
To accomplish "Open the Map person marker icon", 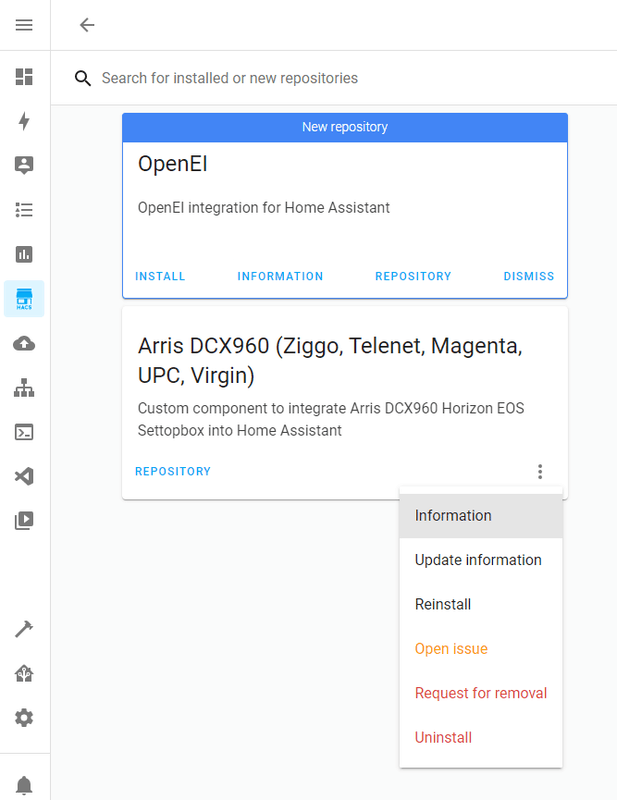I will [24, 165].
